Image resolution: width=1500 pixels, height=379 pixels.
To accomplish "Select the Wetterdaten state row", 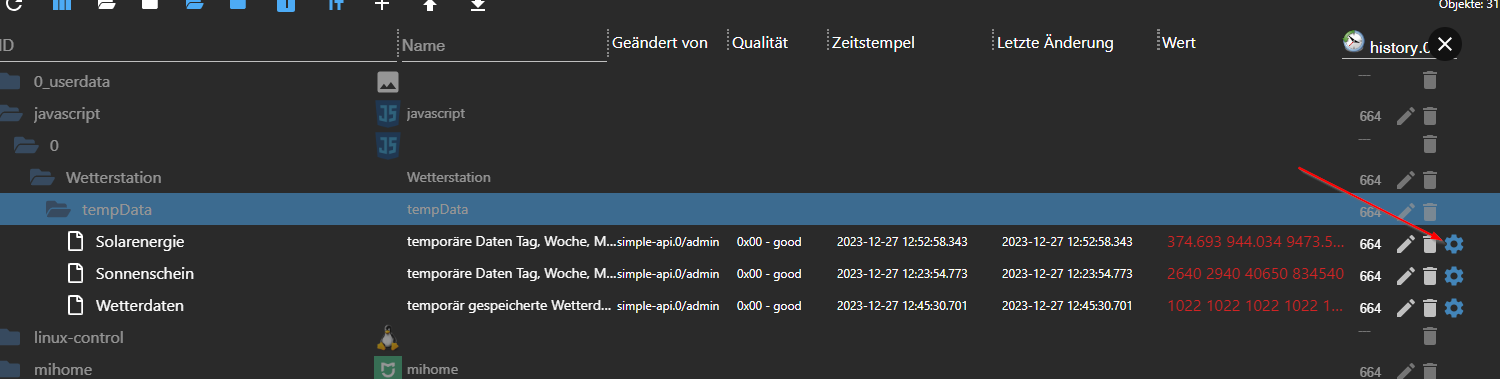I will [x=750, y=306].
